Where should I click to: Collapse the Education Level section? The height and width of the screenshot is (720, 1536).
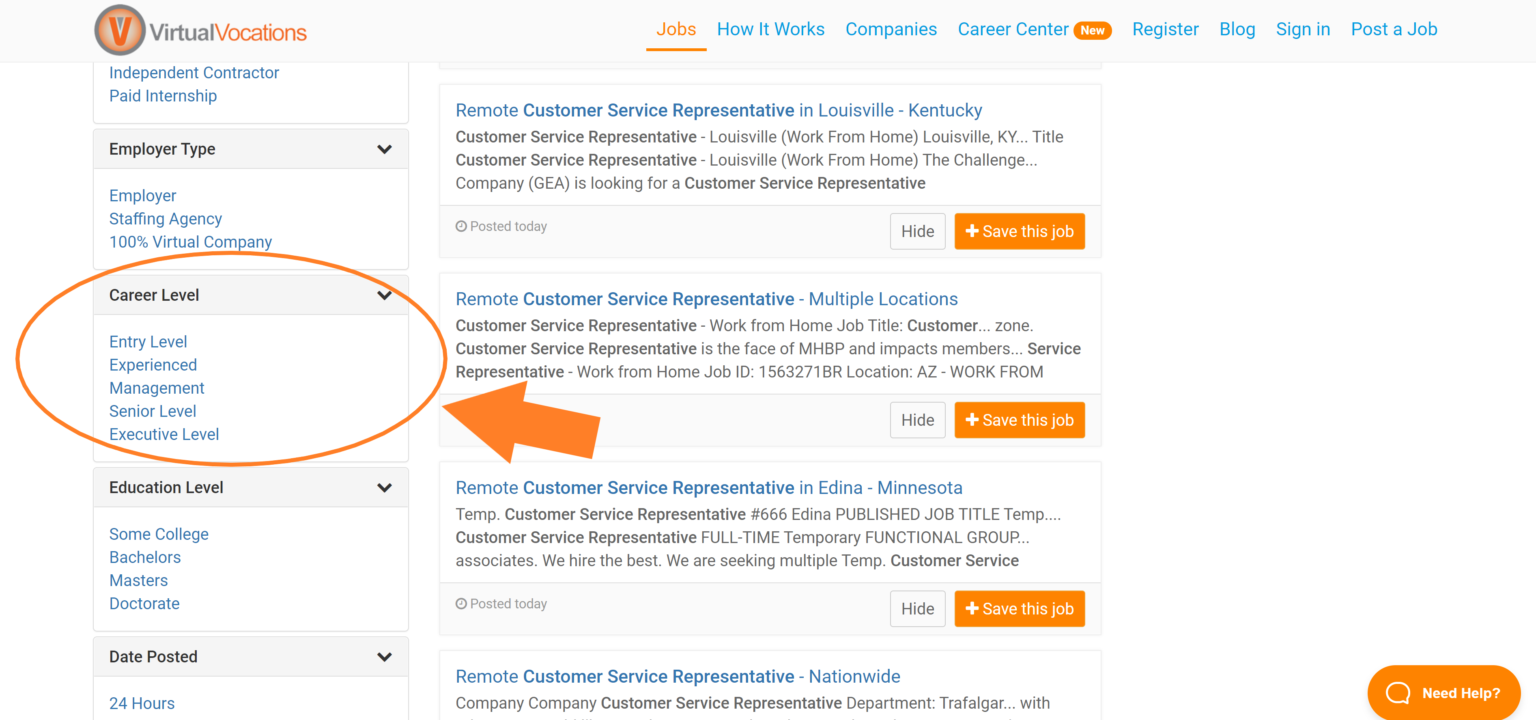point(385,487)
